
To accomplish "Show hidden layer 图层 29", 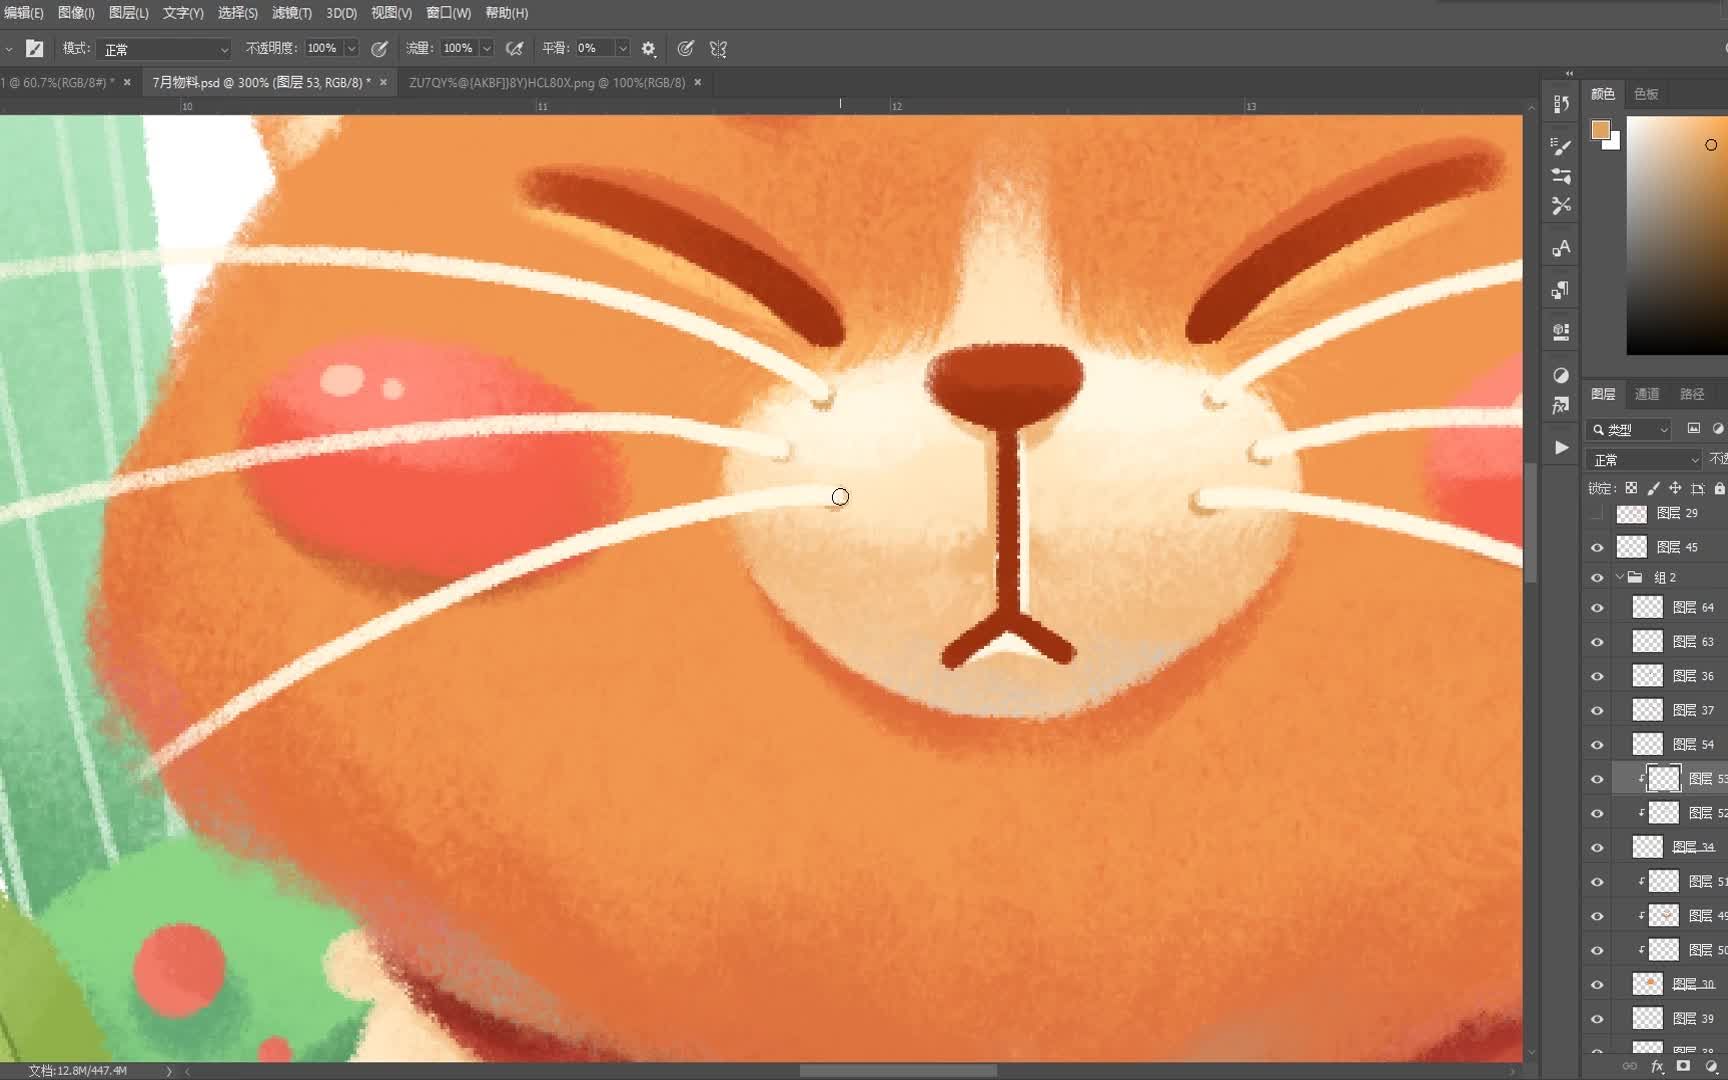I will coord(1597,513).
